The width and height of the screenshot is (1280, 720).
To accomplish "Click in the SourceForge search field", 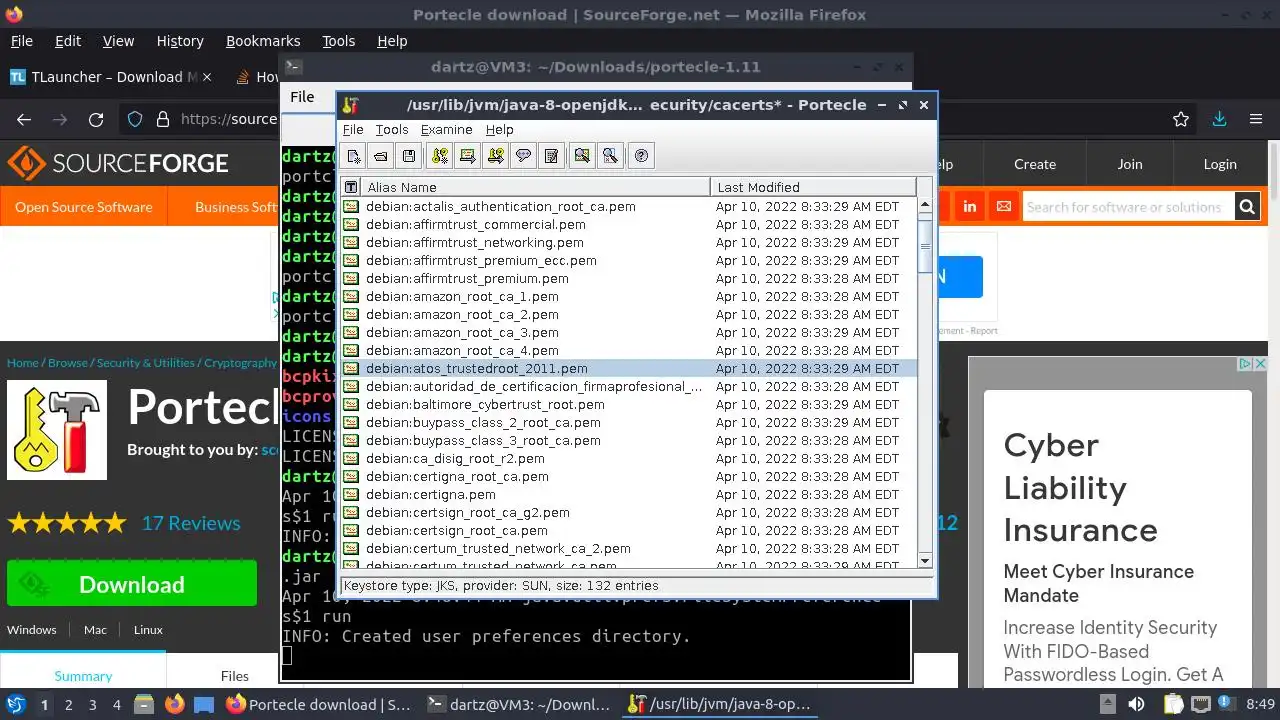I will [x=1128, y=207].
